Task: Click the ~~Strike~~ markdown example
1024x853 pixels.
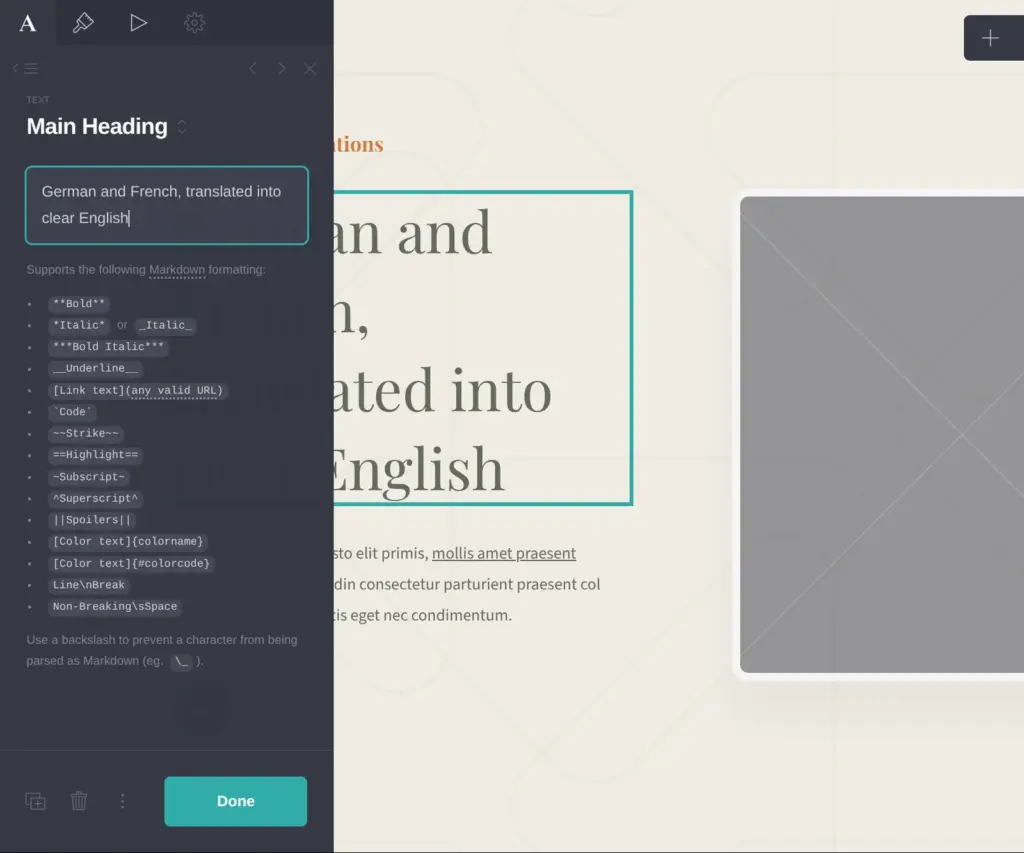Action: click(86, 434)
